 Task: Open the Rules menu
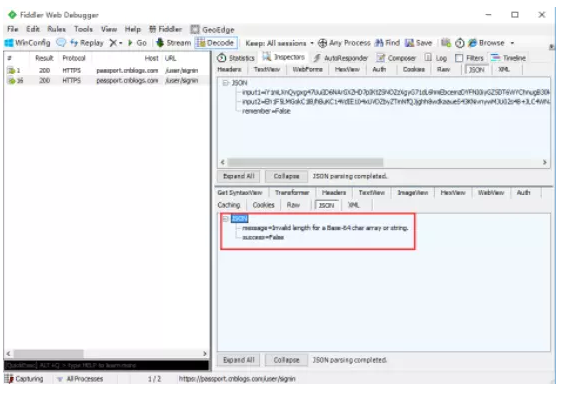(x=56, y=29)
